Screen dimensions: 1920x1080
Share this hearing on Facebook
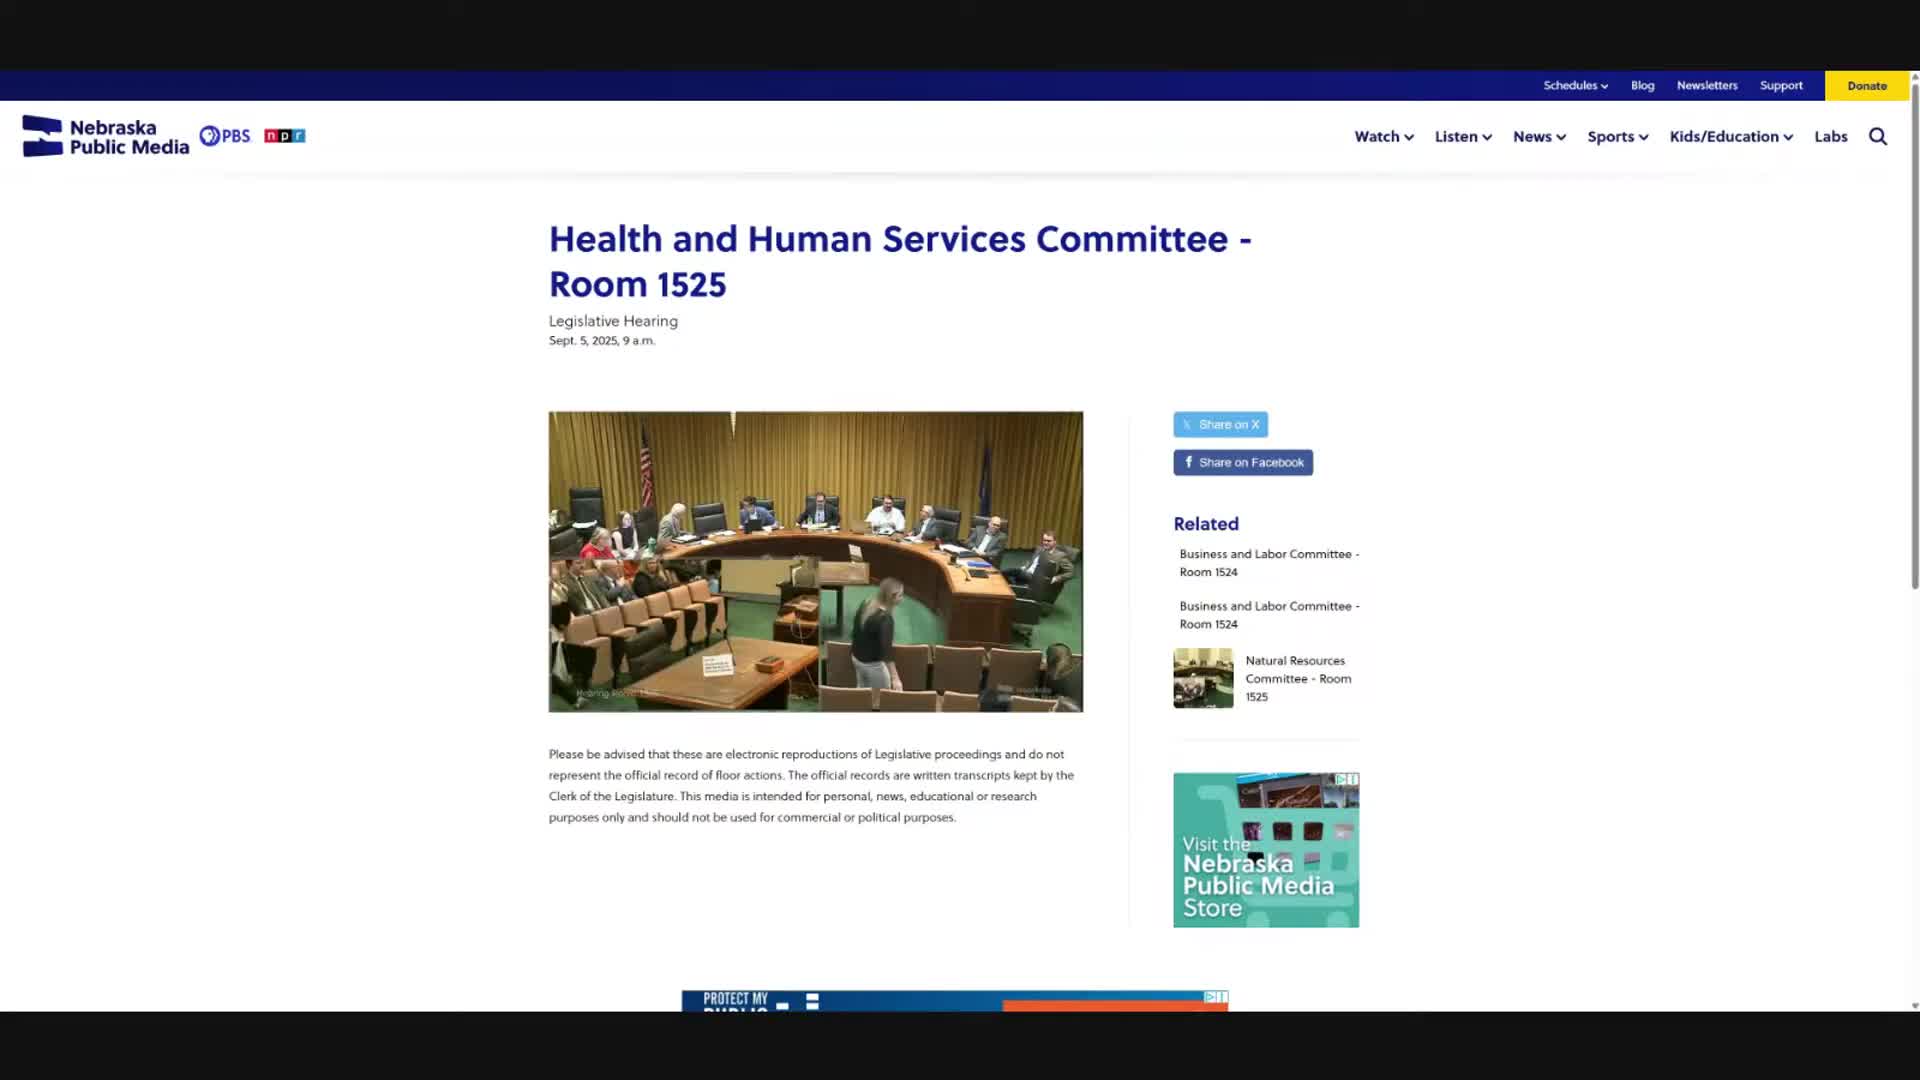(x=1242, y=463)
